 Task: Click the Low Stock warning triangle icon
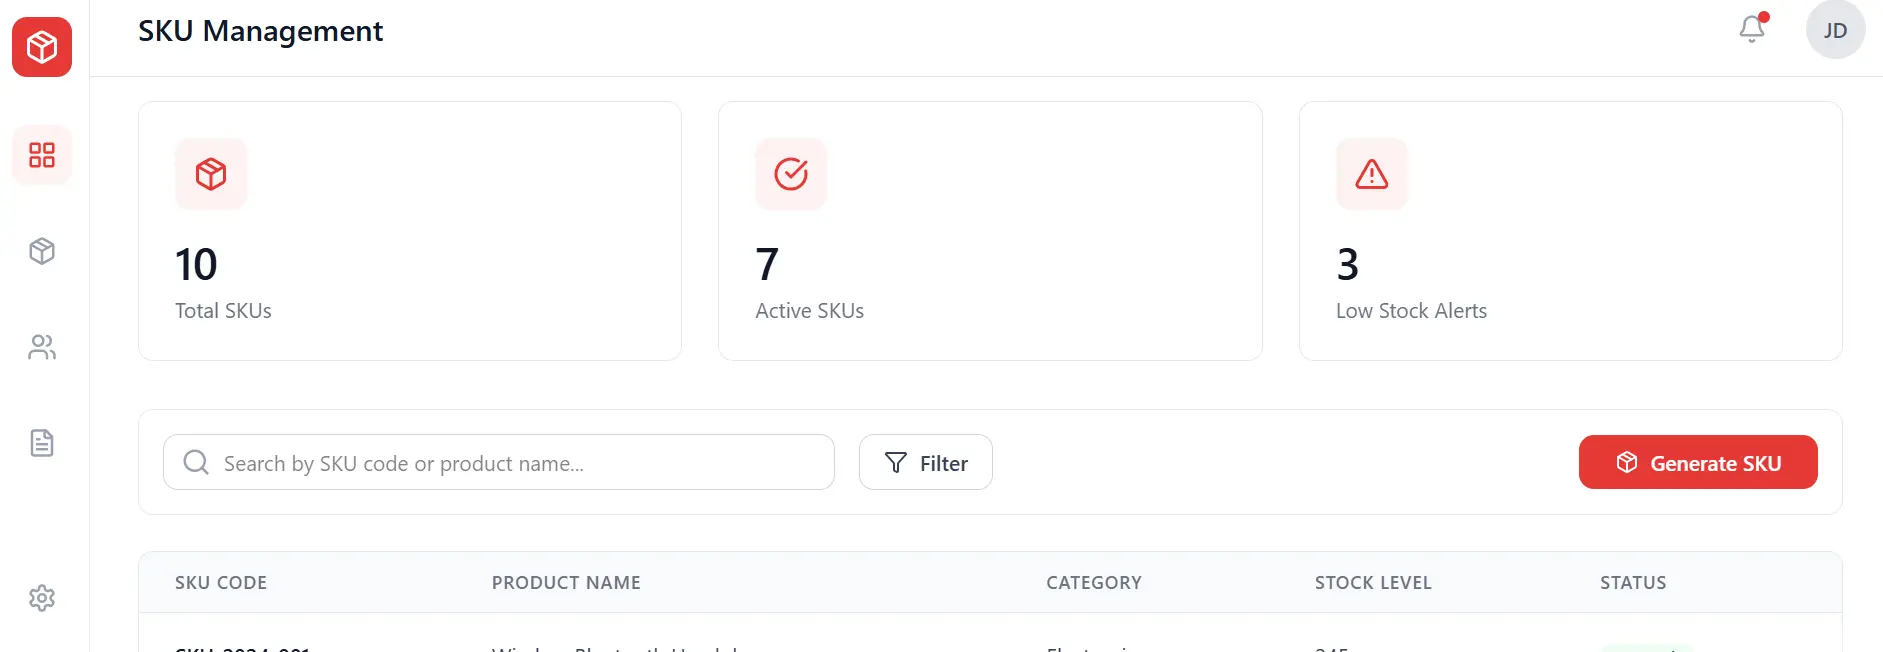(x=1371, y=174)
